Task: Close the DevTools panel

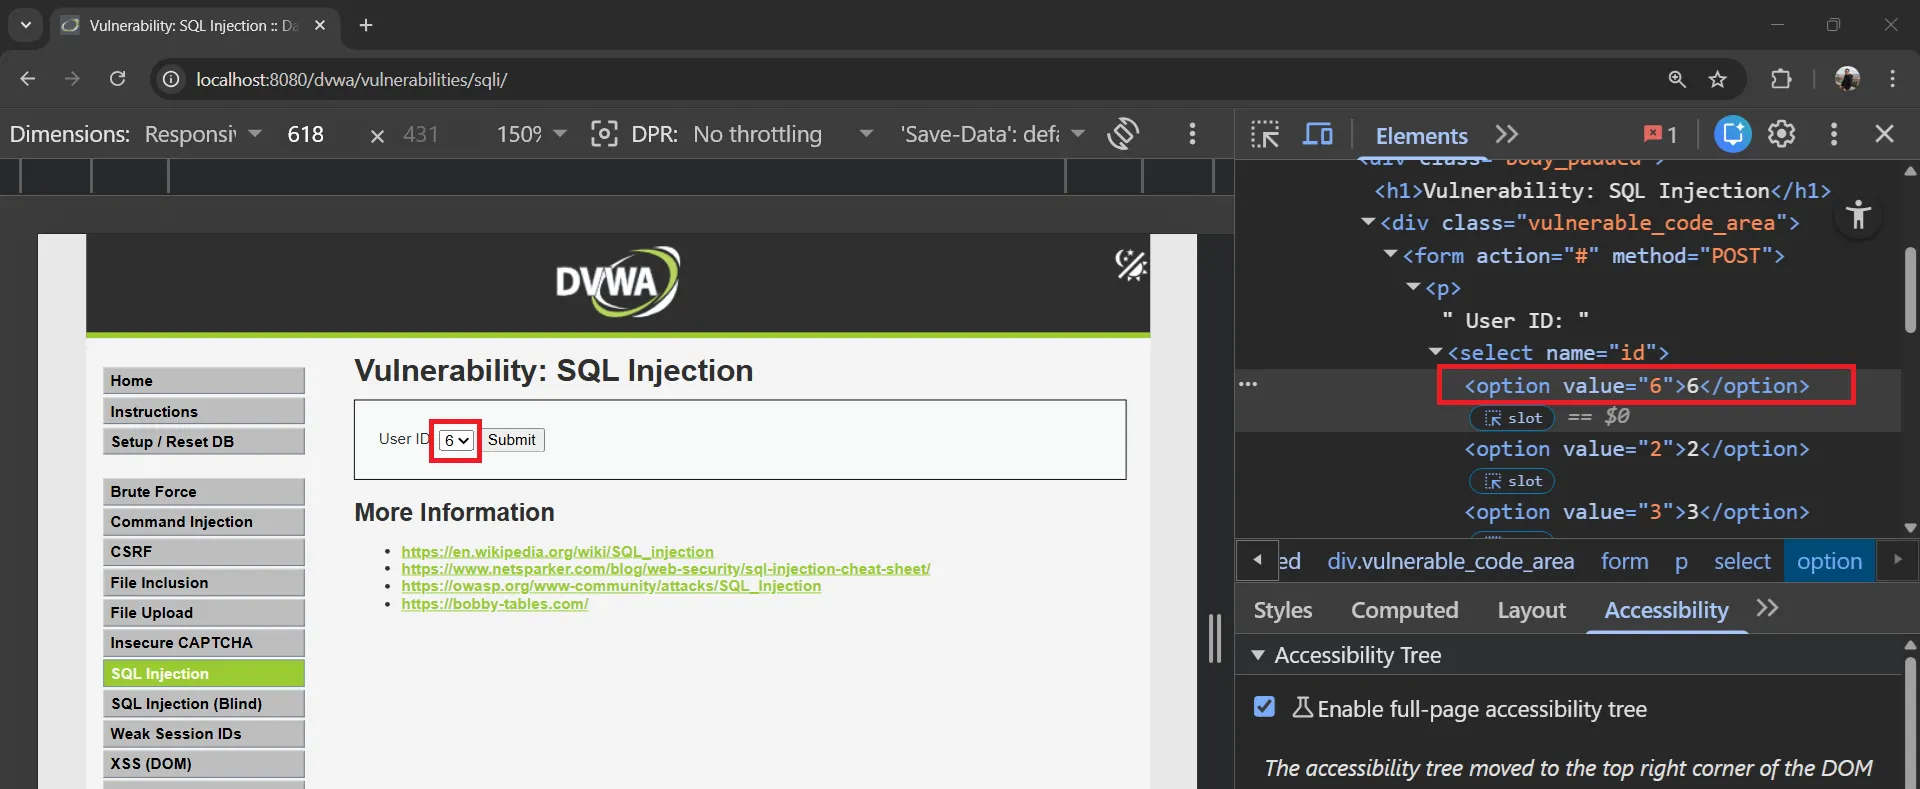Action: (1885, 134)
